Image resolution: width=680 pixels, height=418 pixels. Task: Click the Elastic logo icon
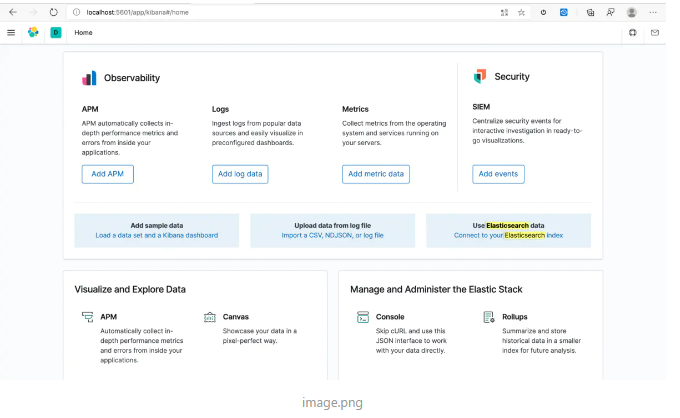33,32
